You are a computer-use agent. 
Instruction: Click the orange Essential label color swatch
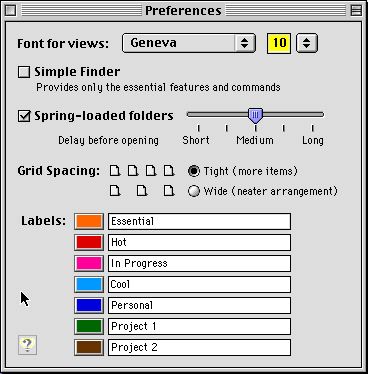(89, 221)
